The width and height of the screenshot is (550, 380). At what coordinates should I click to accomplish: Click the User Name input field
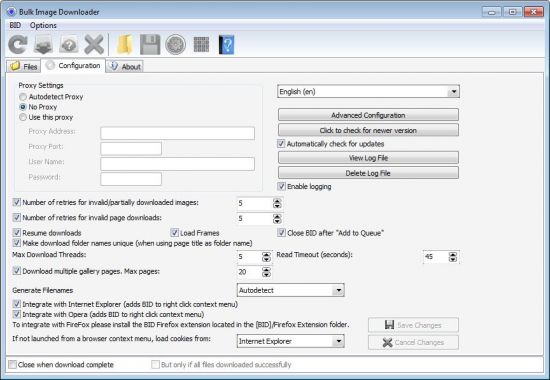point(177,164)
